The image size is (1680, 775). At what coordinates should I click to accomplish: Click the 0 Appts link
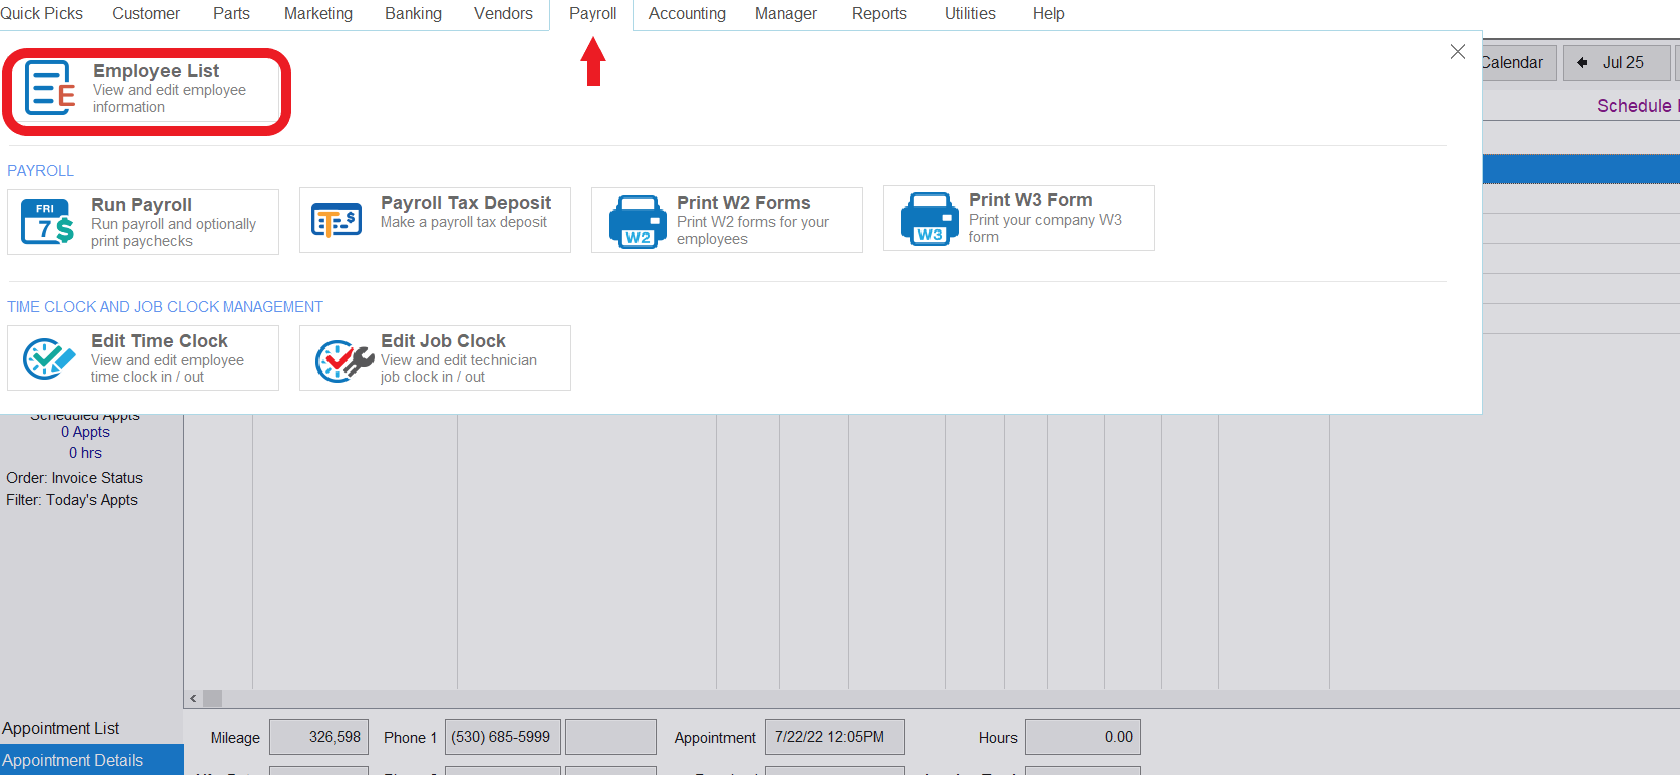point(85,432)
